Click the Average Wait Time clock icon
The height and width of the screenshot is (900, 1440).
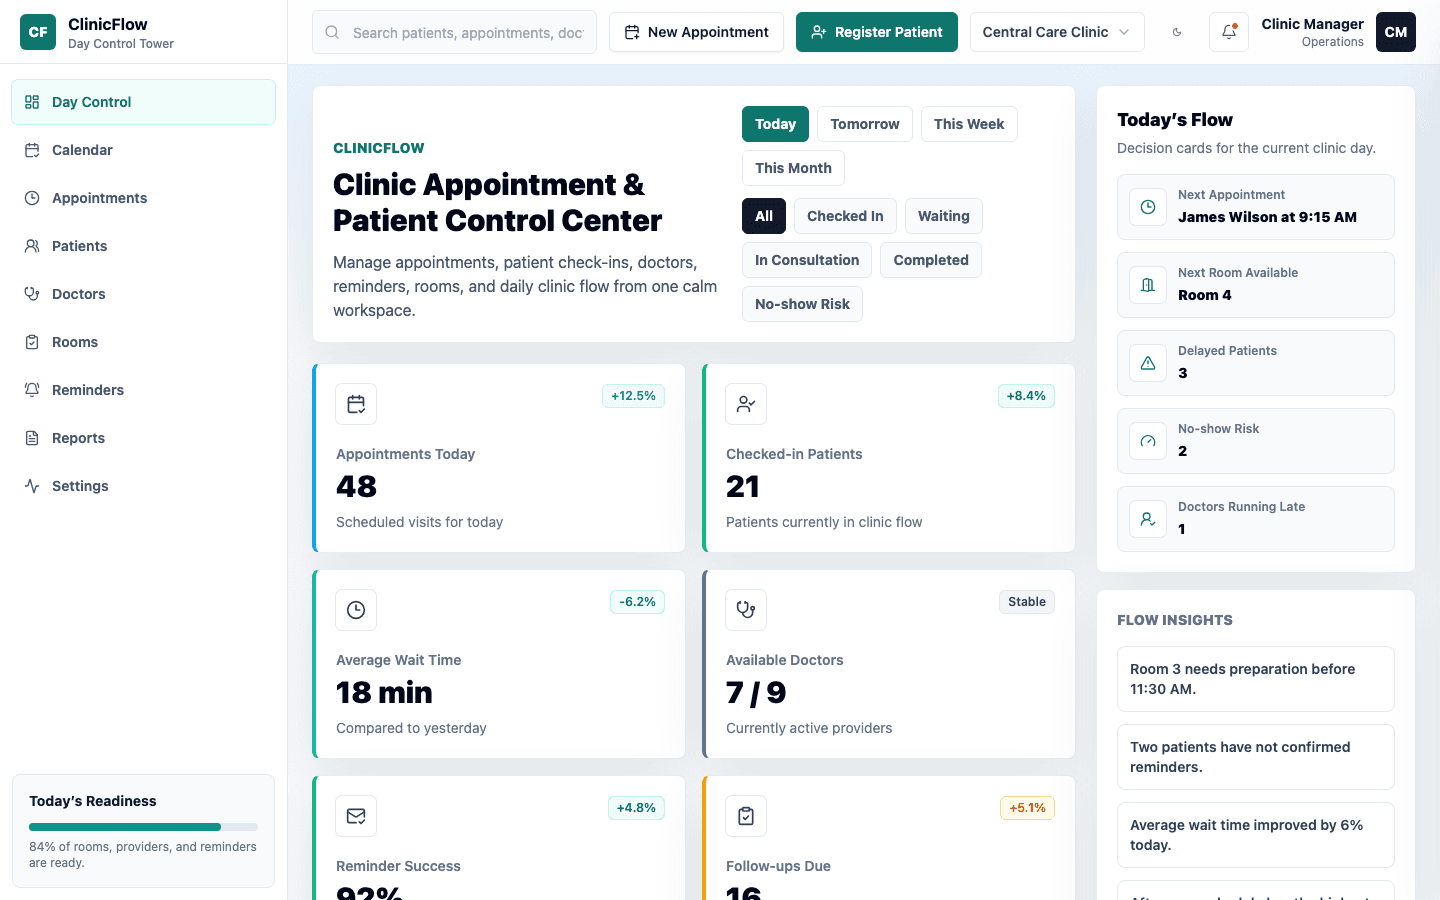(x=356, y=610)
